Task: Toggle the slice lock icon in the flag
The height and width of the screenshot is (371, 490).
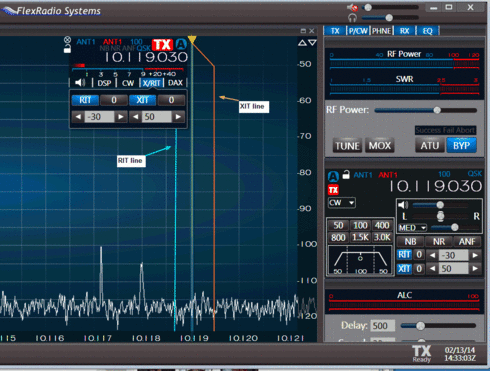Action: (x=67, y=49)
